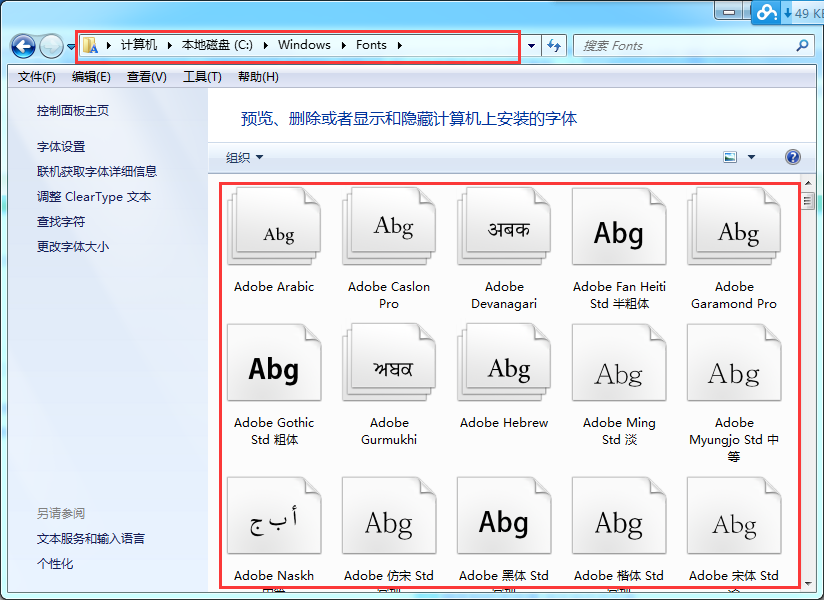Image resolution: width=824 pixels, height=600 pixels.
Task: Click the font list scroll-down arrow
Action: (808, 583)
